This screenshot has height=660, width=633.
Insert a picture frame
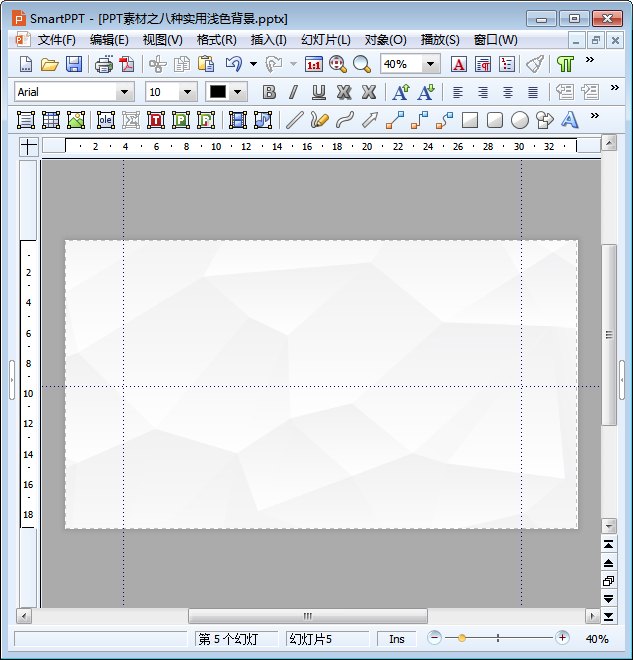coord(76,120)
